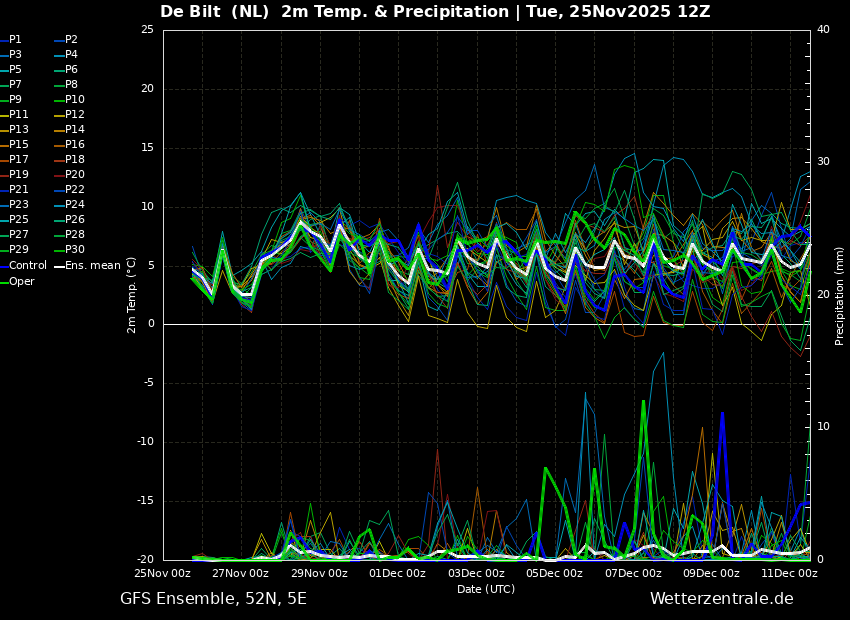850x620 pixels.
Task: Click the Wetterzentrale.de text
Action: [722, 599]
